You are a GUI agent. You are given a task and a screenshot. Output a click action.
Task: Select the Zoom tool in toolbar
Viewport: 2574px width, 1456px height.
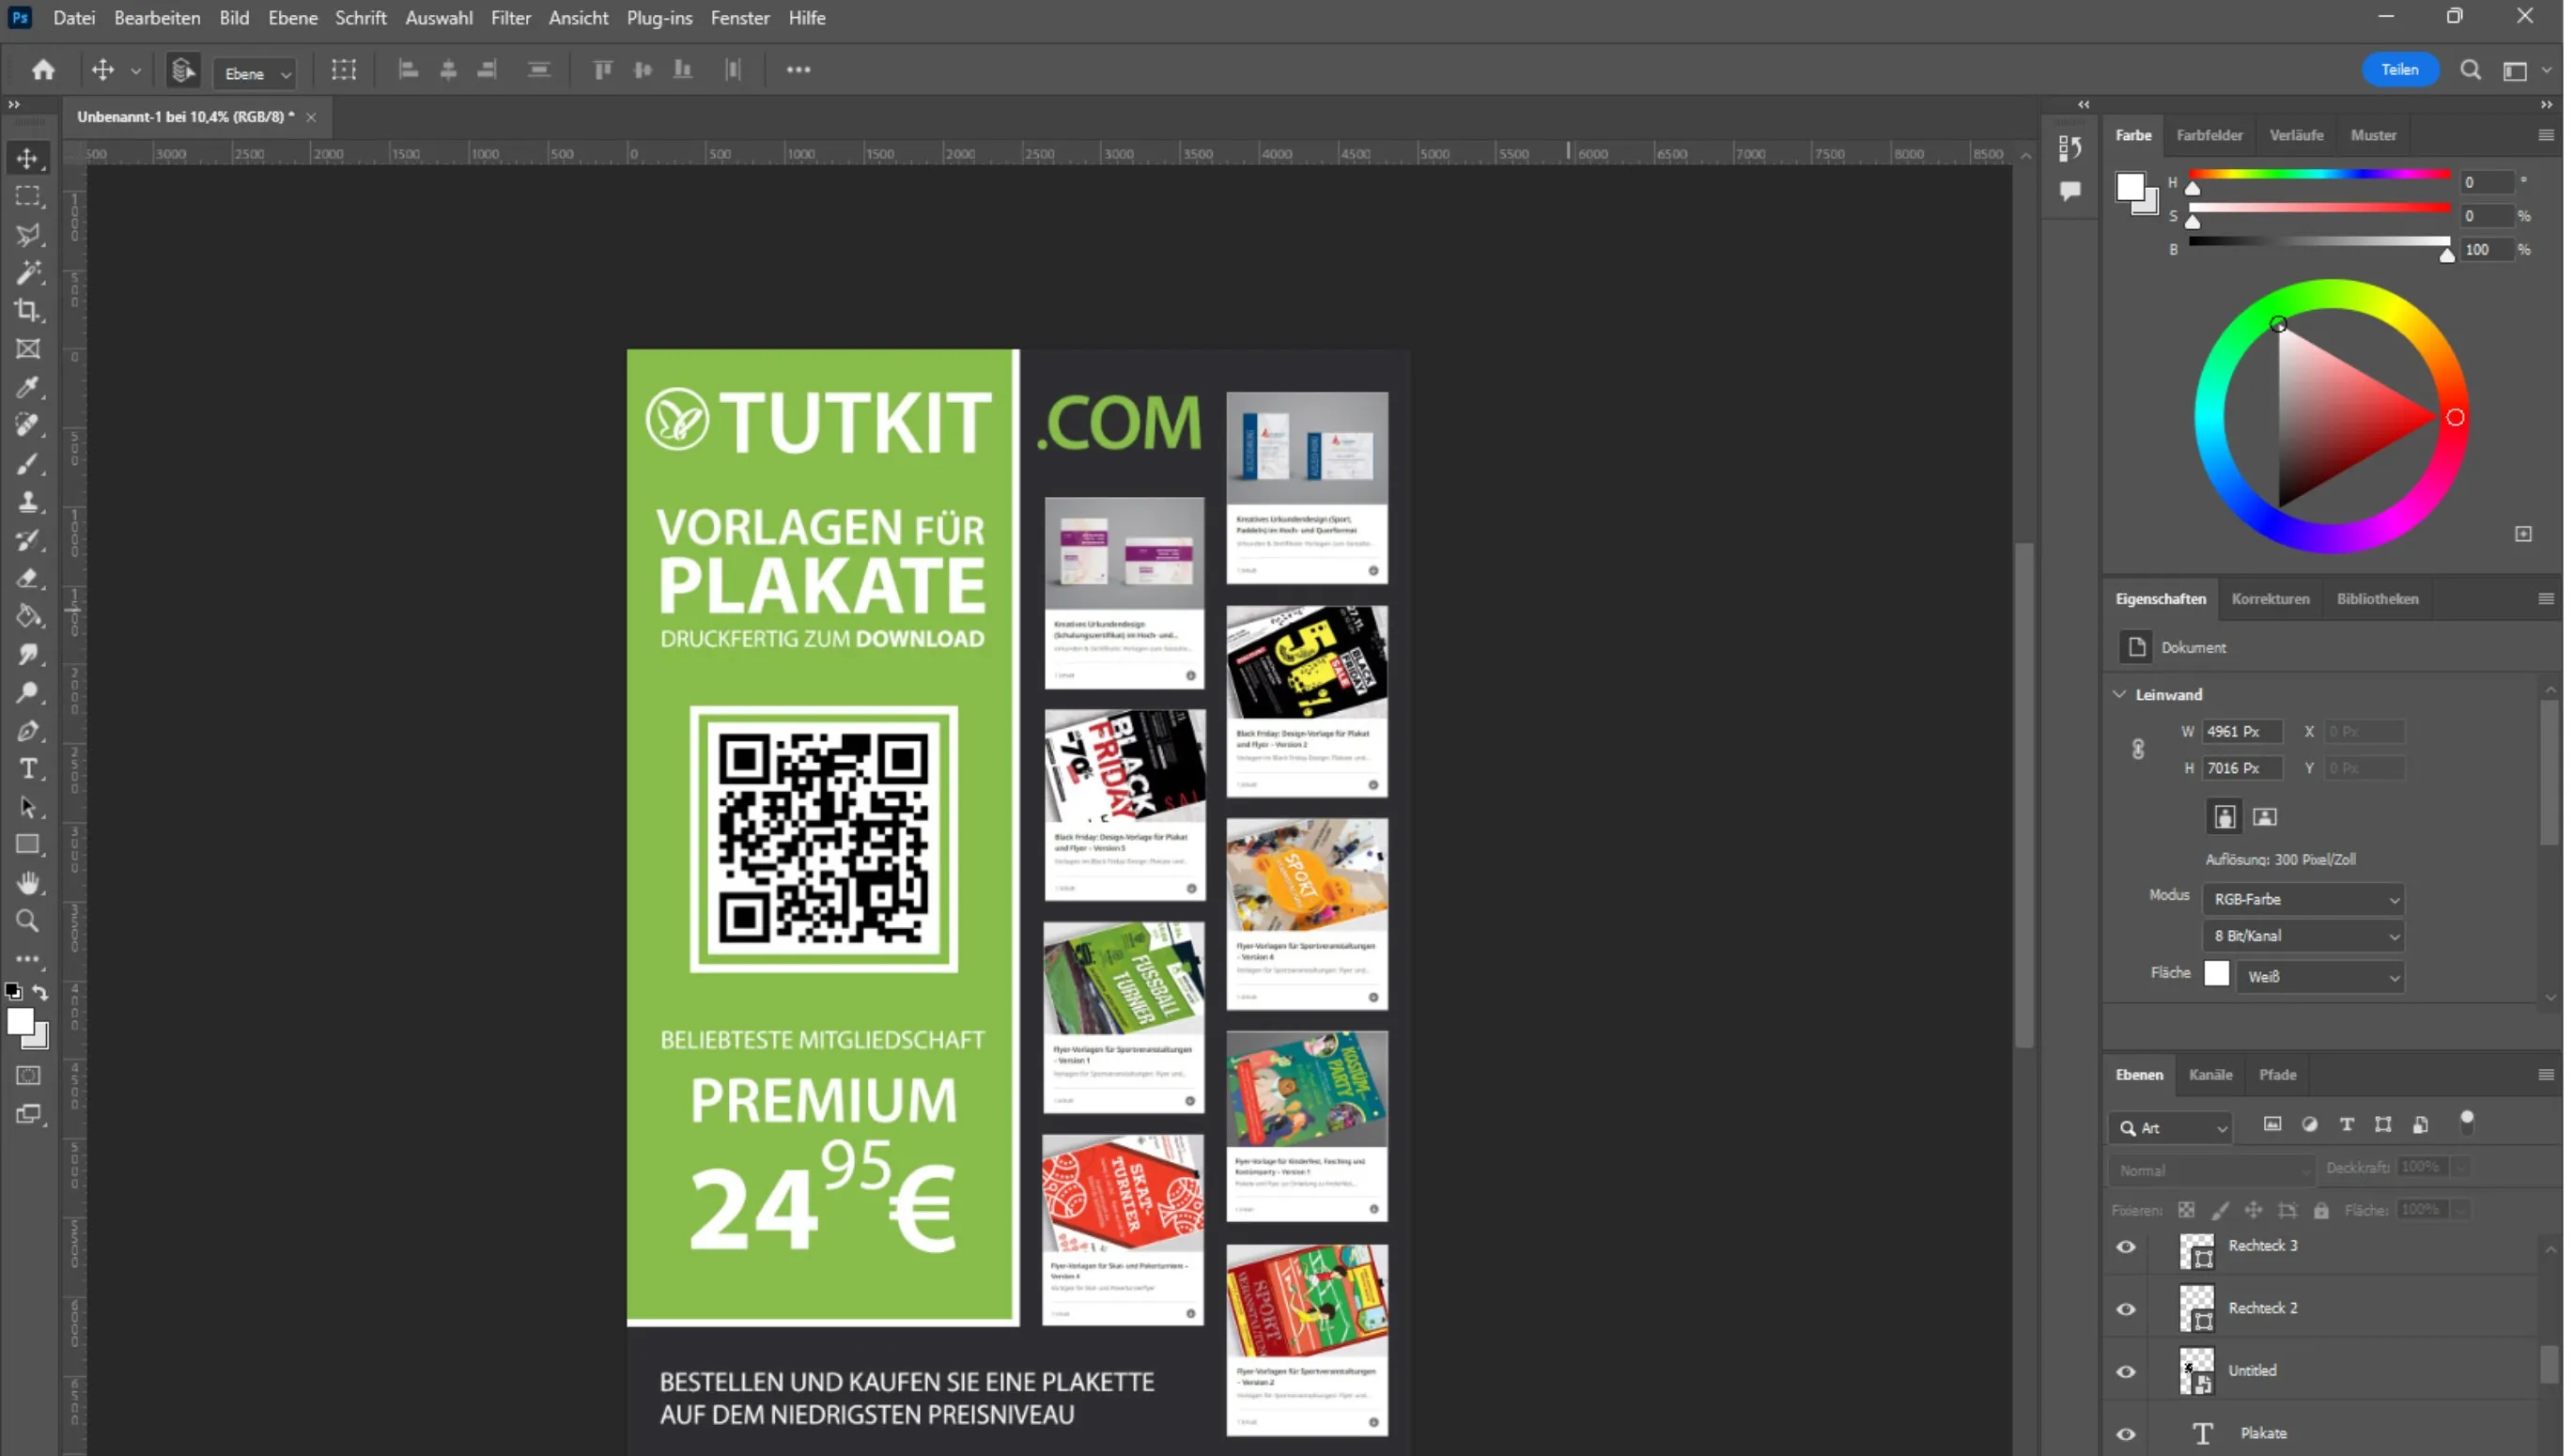(x=28, y=921)
